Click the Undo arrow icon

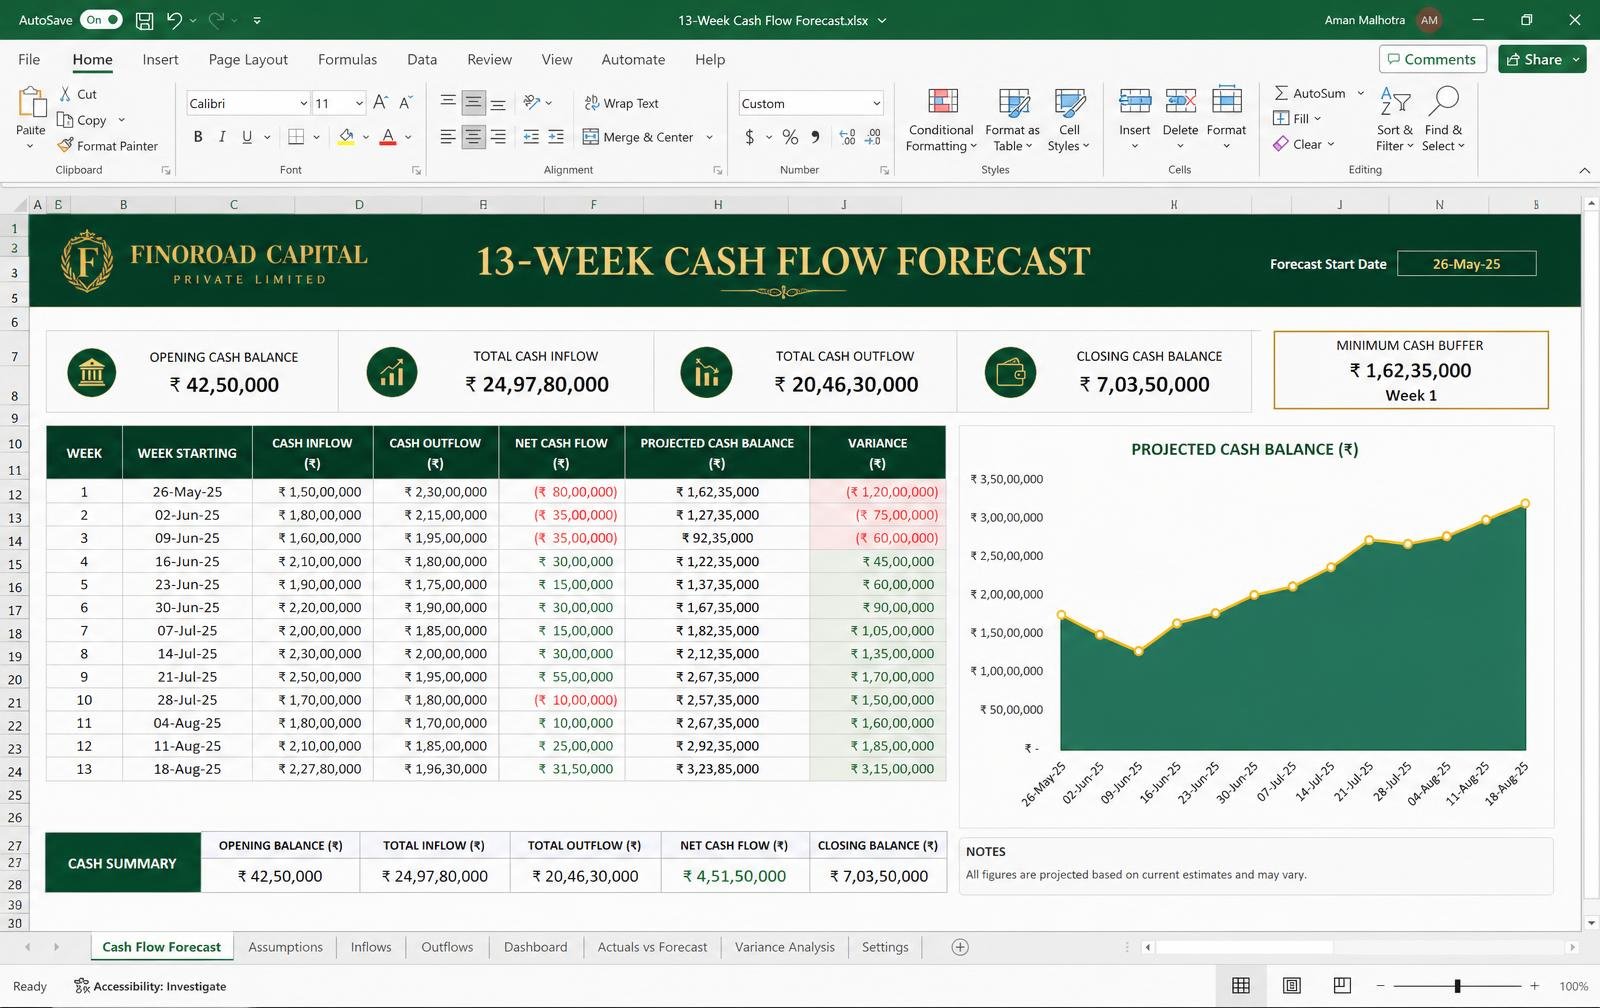coord(175,20)
